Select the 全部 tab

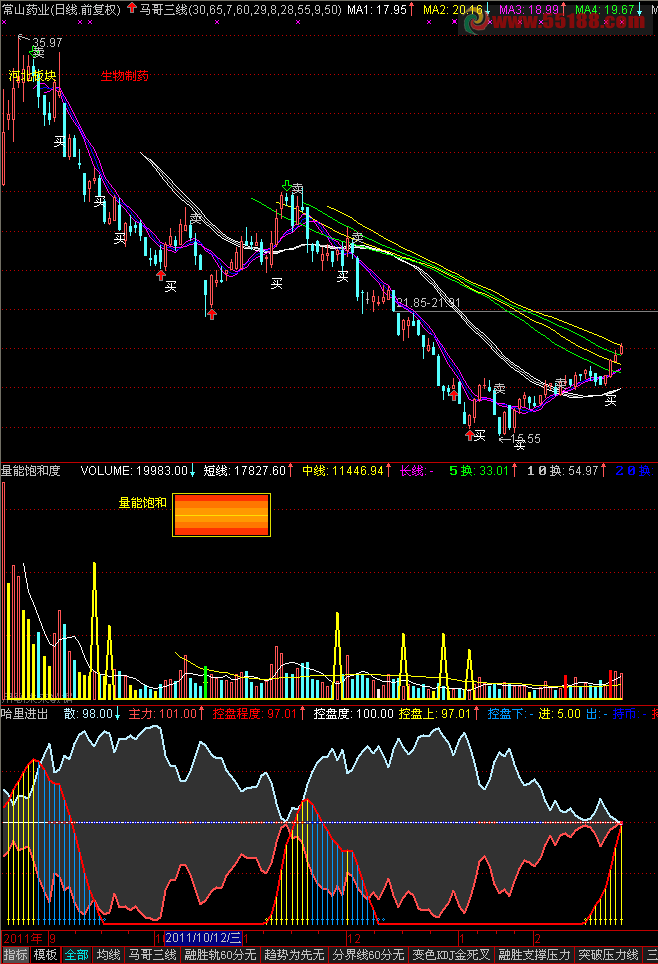pos(77,955)
